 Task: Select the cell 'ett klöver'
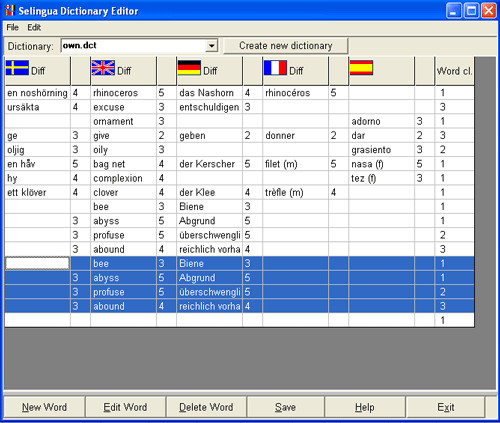coord(37,192)
